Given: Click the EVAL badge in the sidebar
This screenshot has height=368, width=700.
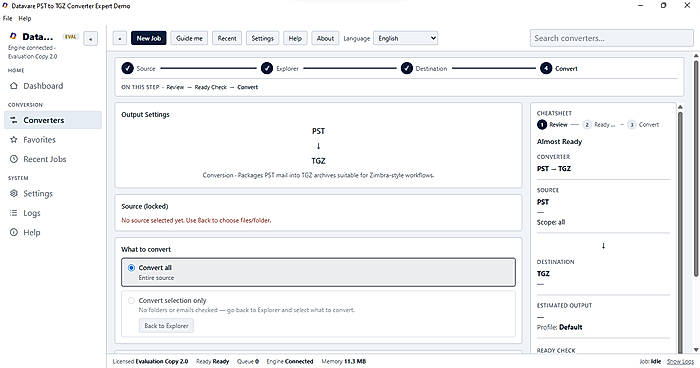Looking at the screenshot, I should click(x=71, y=37).
